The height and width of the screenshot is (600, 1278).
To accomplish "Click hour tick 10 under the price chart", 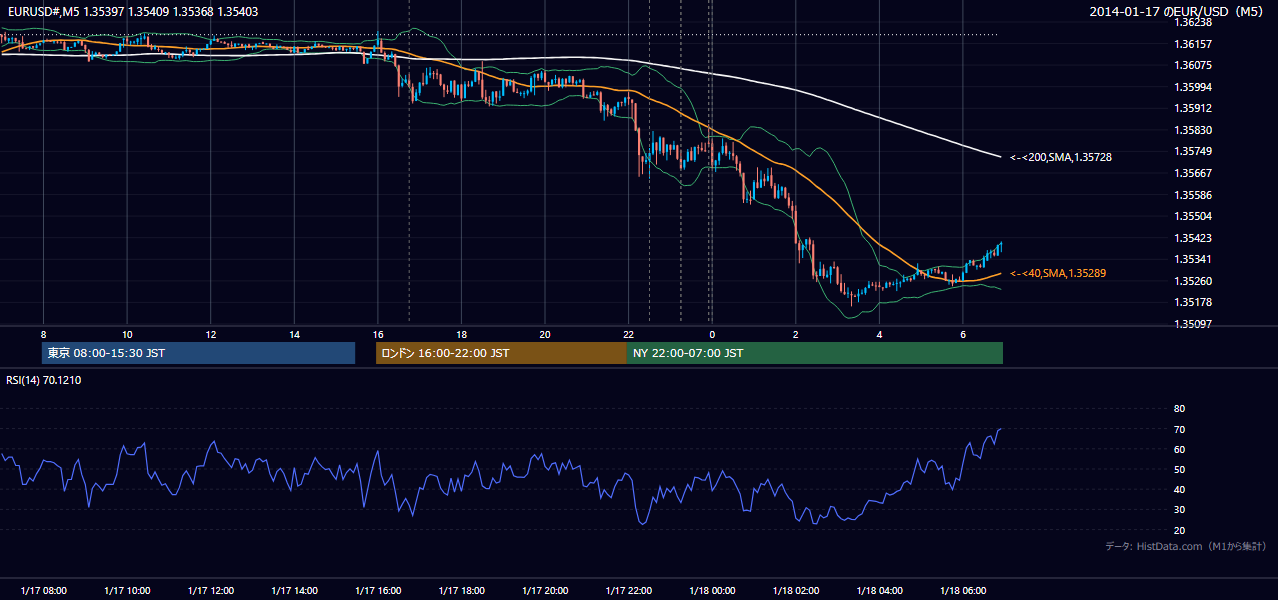I will pyautogui.click(x=127, y=334).
